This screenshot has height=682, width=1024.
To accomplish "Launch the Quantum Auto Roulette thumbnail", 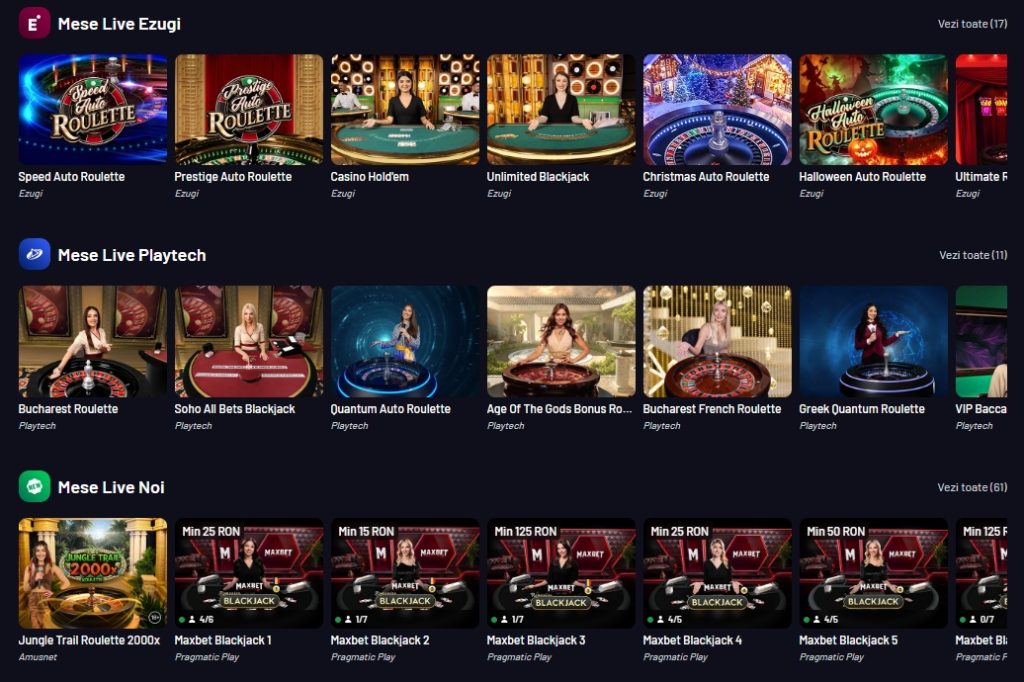I will [x=405, y=341].
